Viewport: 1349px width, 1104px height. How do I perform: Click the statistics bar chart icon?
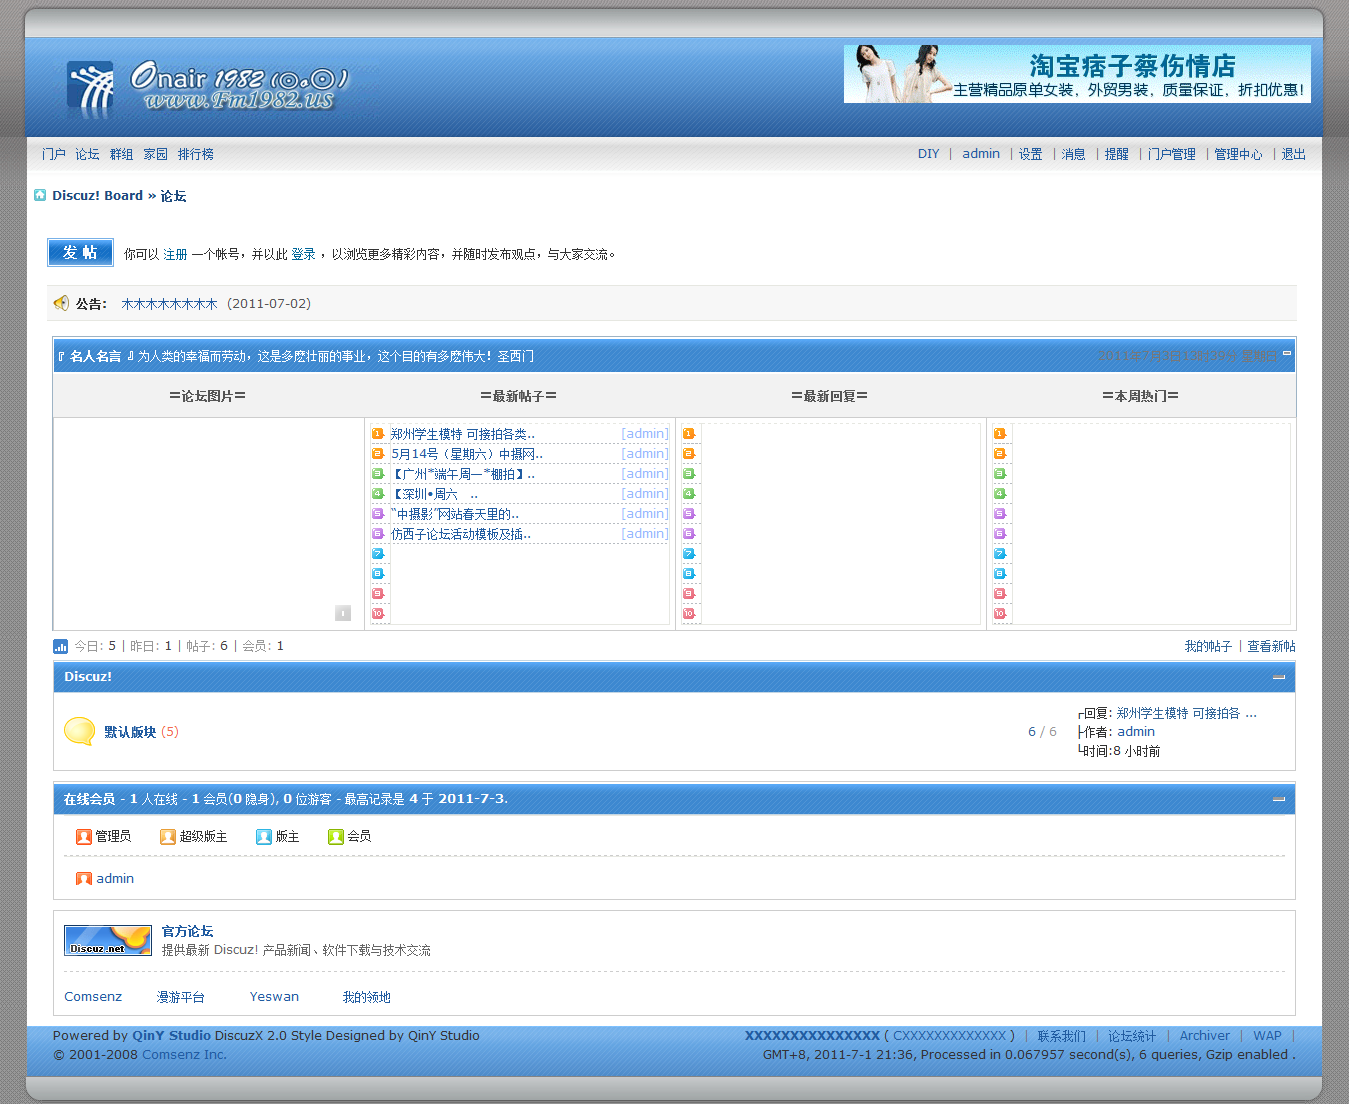pos(60,646)
